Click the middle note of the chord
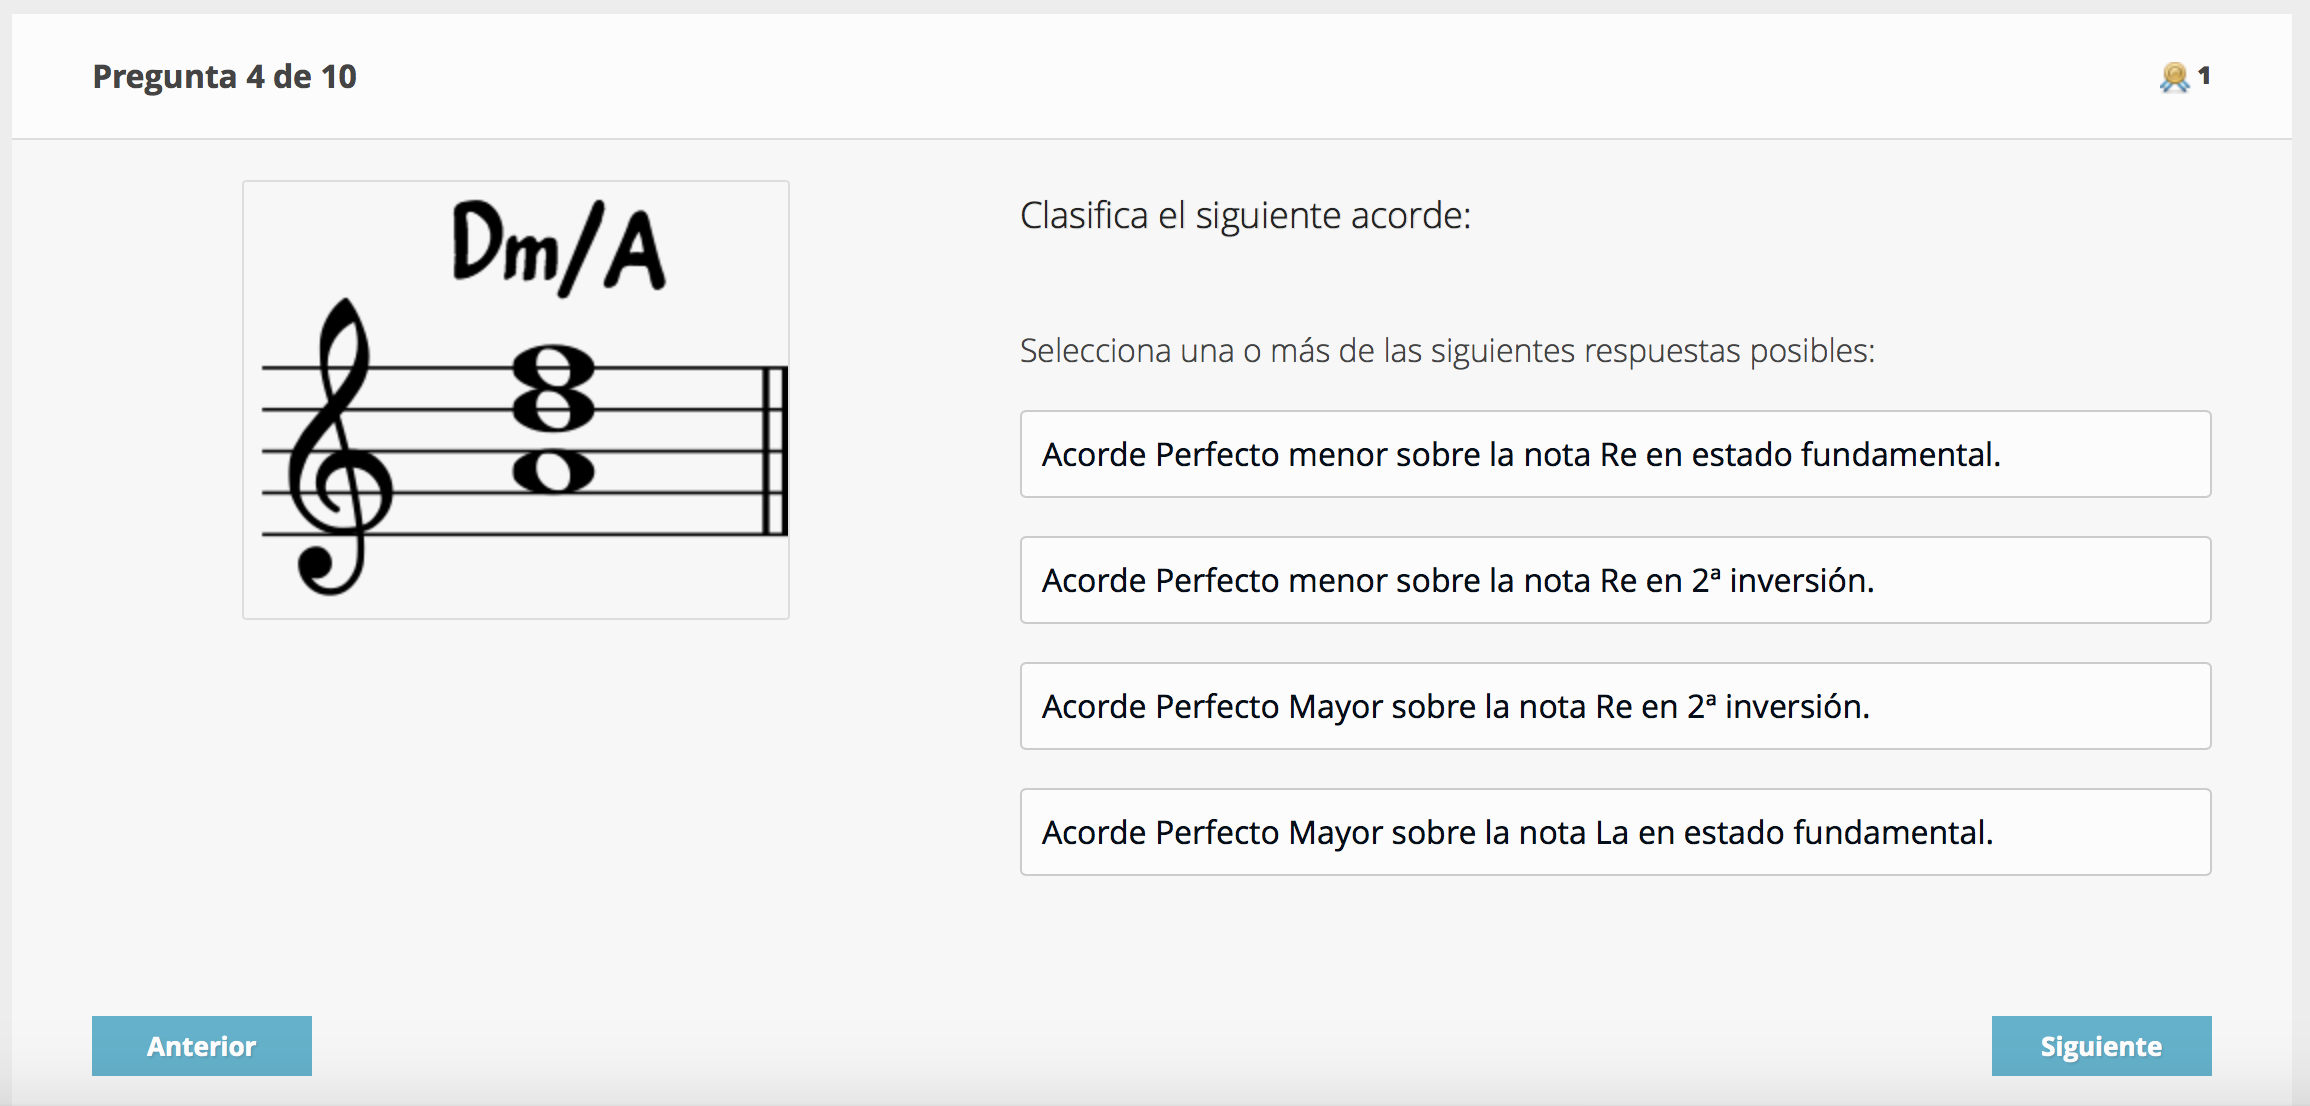 click(x=553, y=408)
